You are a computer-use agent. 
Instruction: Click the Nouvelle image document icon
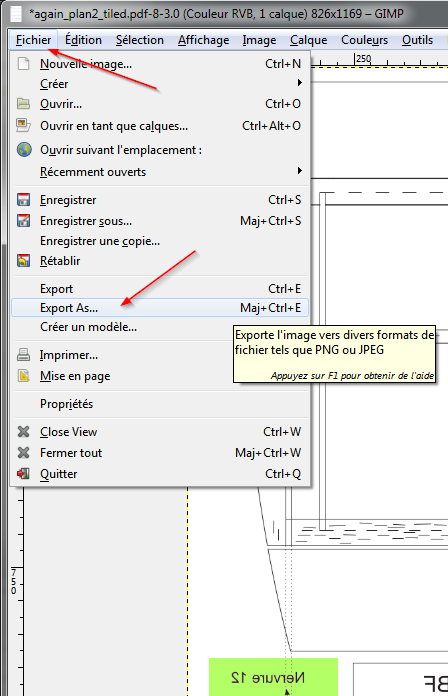[23, 64]
